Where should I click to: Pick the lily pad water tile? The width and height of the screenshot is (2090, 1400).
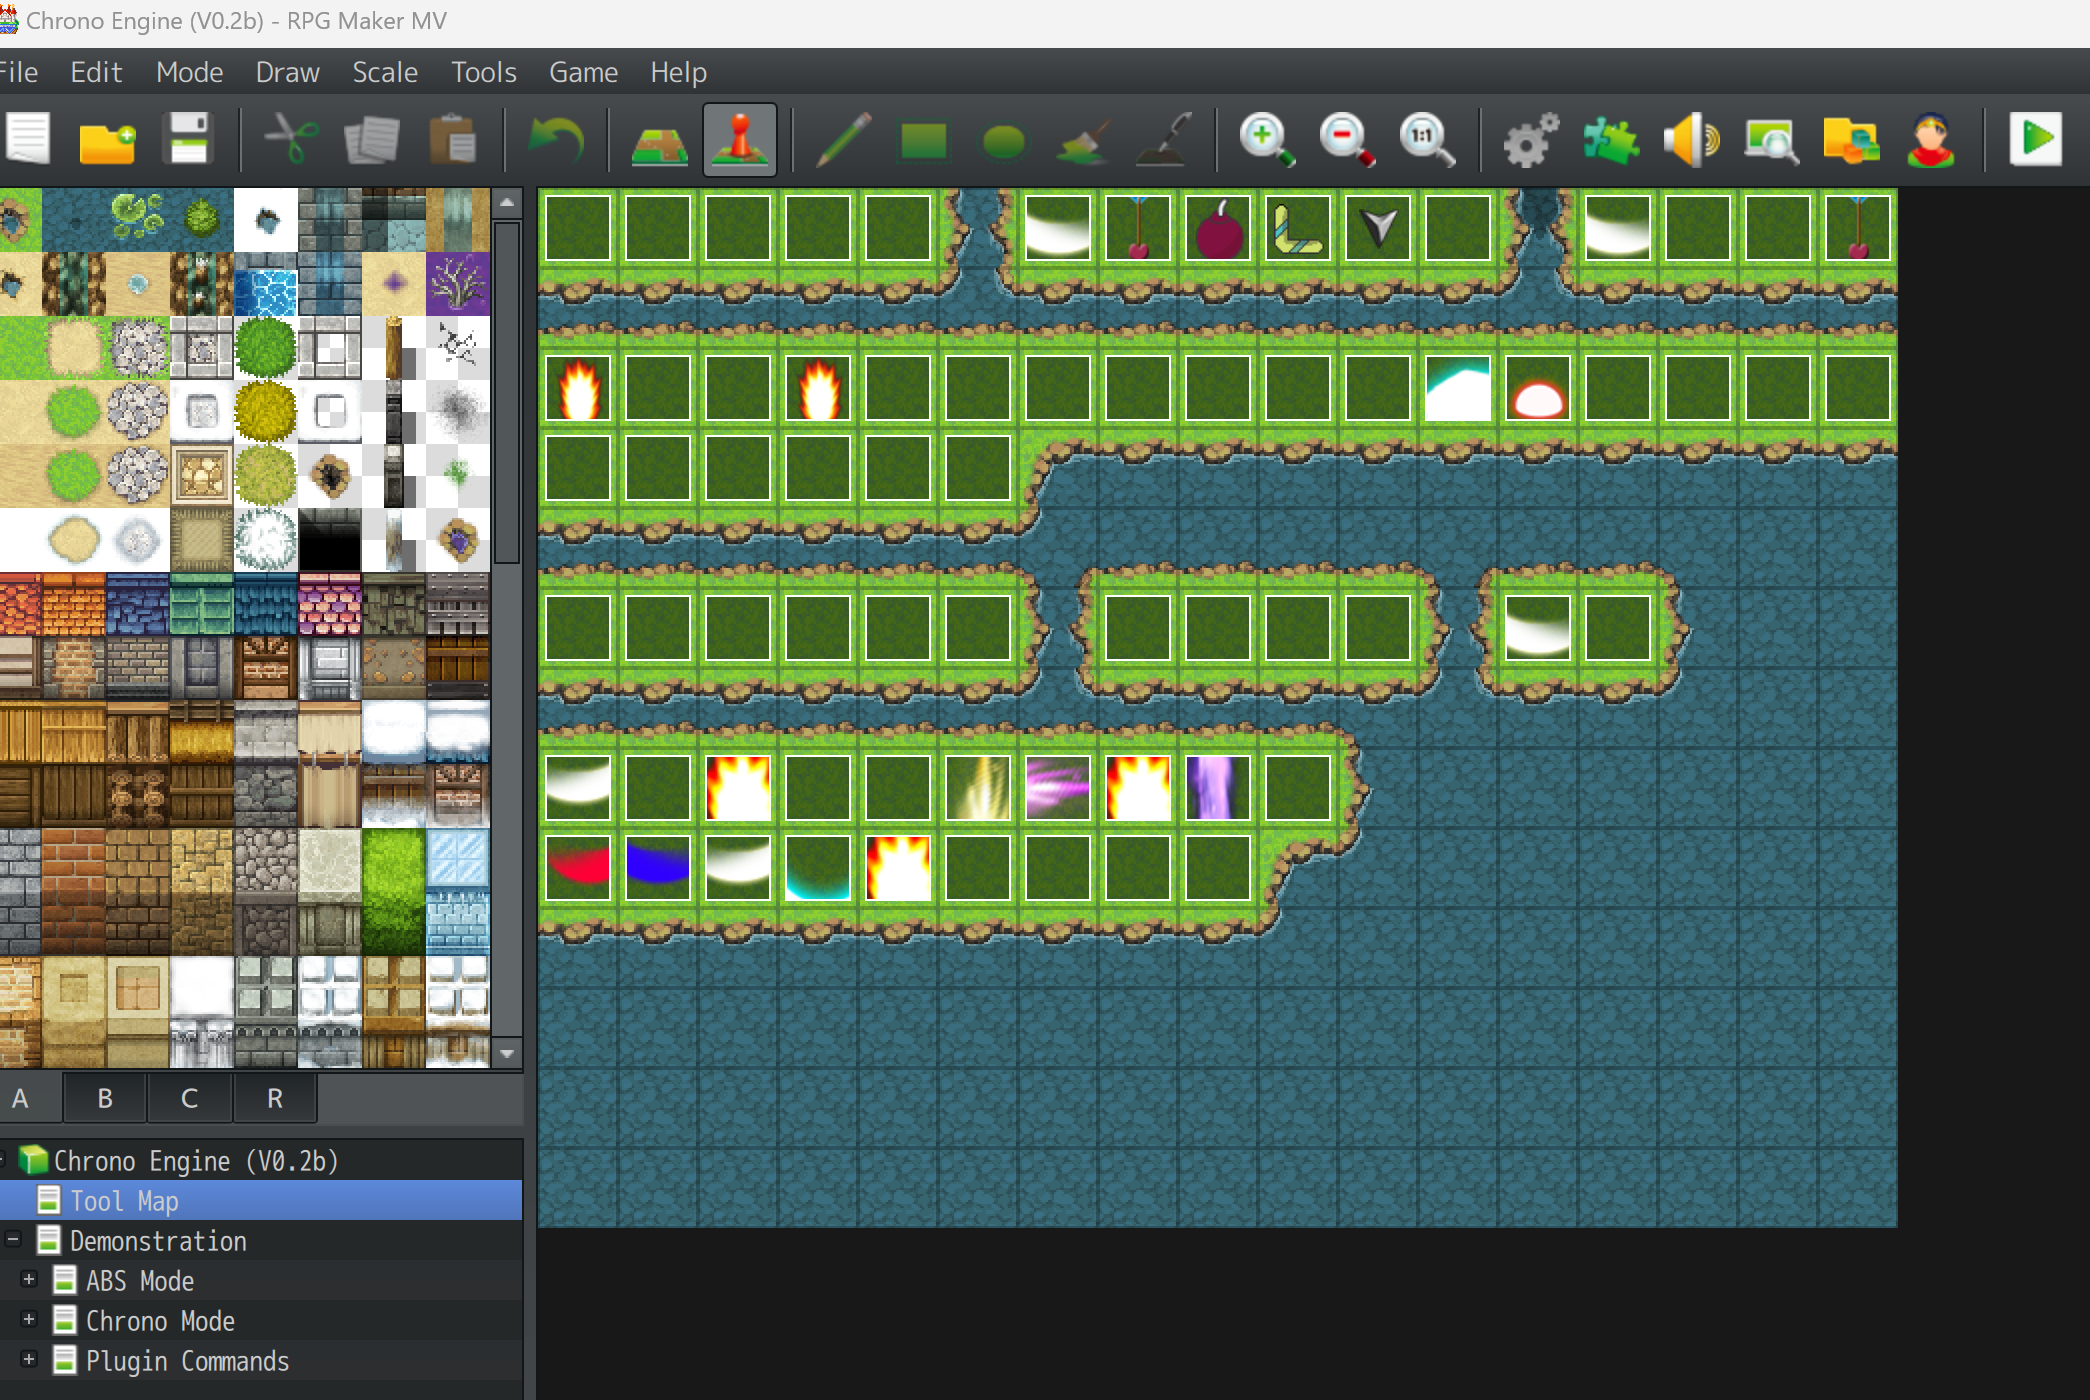(x=137, y=220)
